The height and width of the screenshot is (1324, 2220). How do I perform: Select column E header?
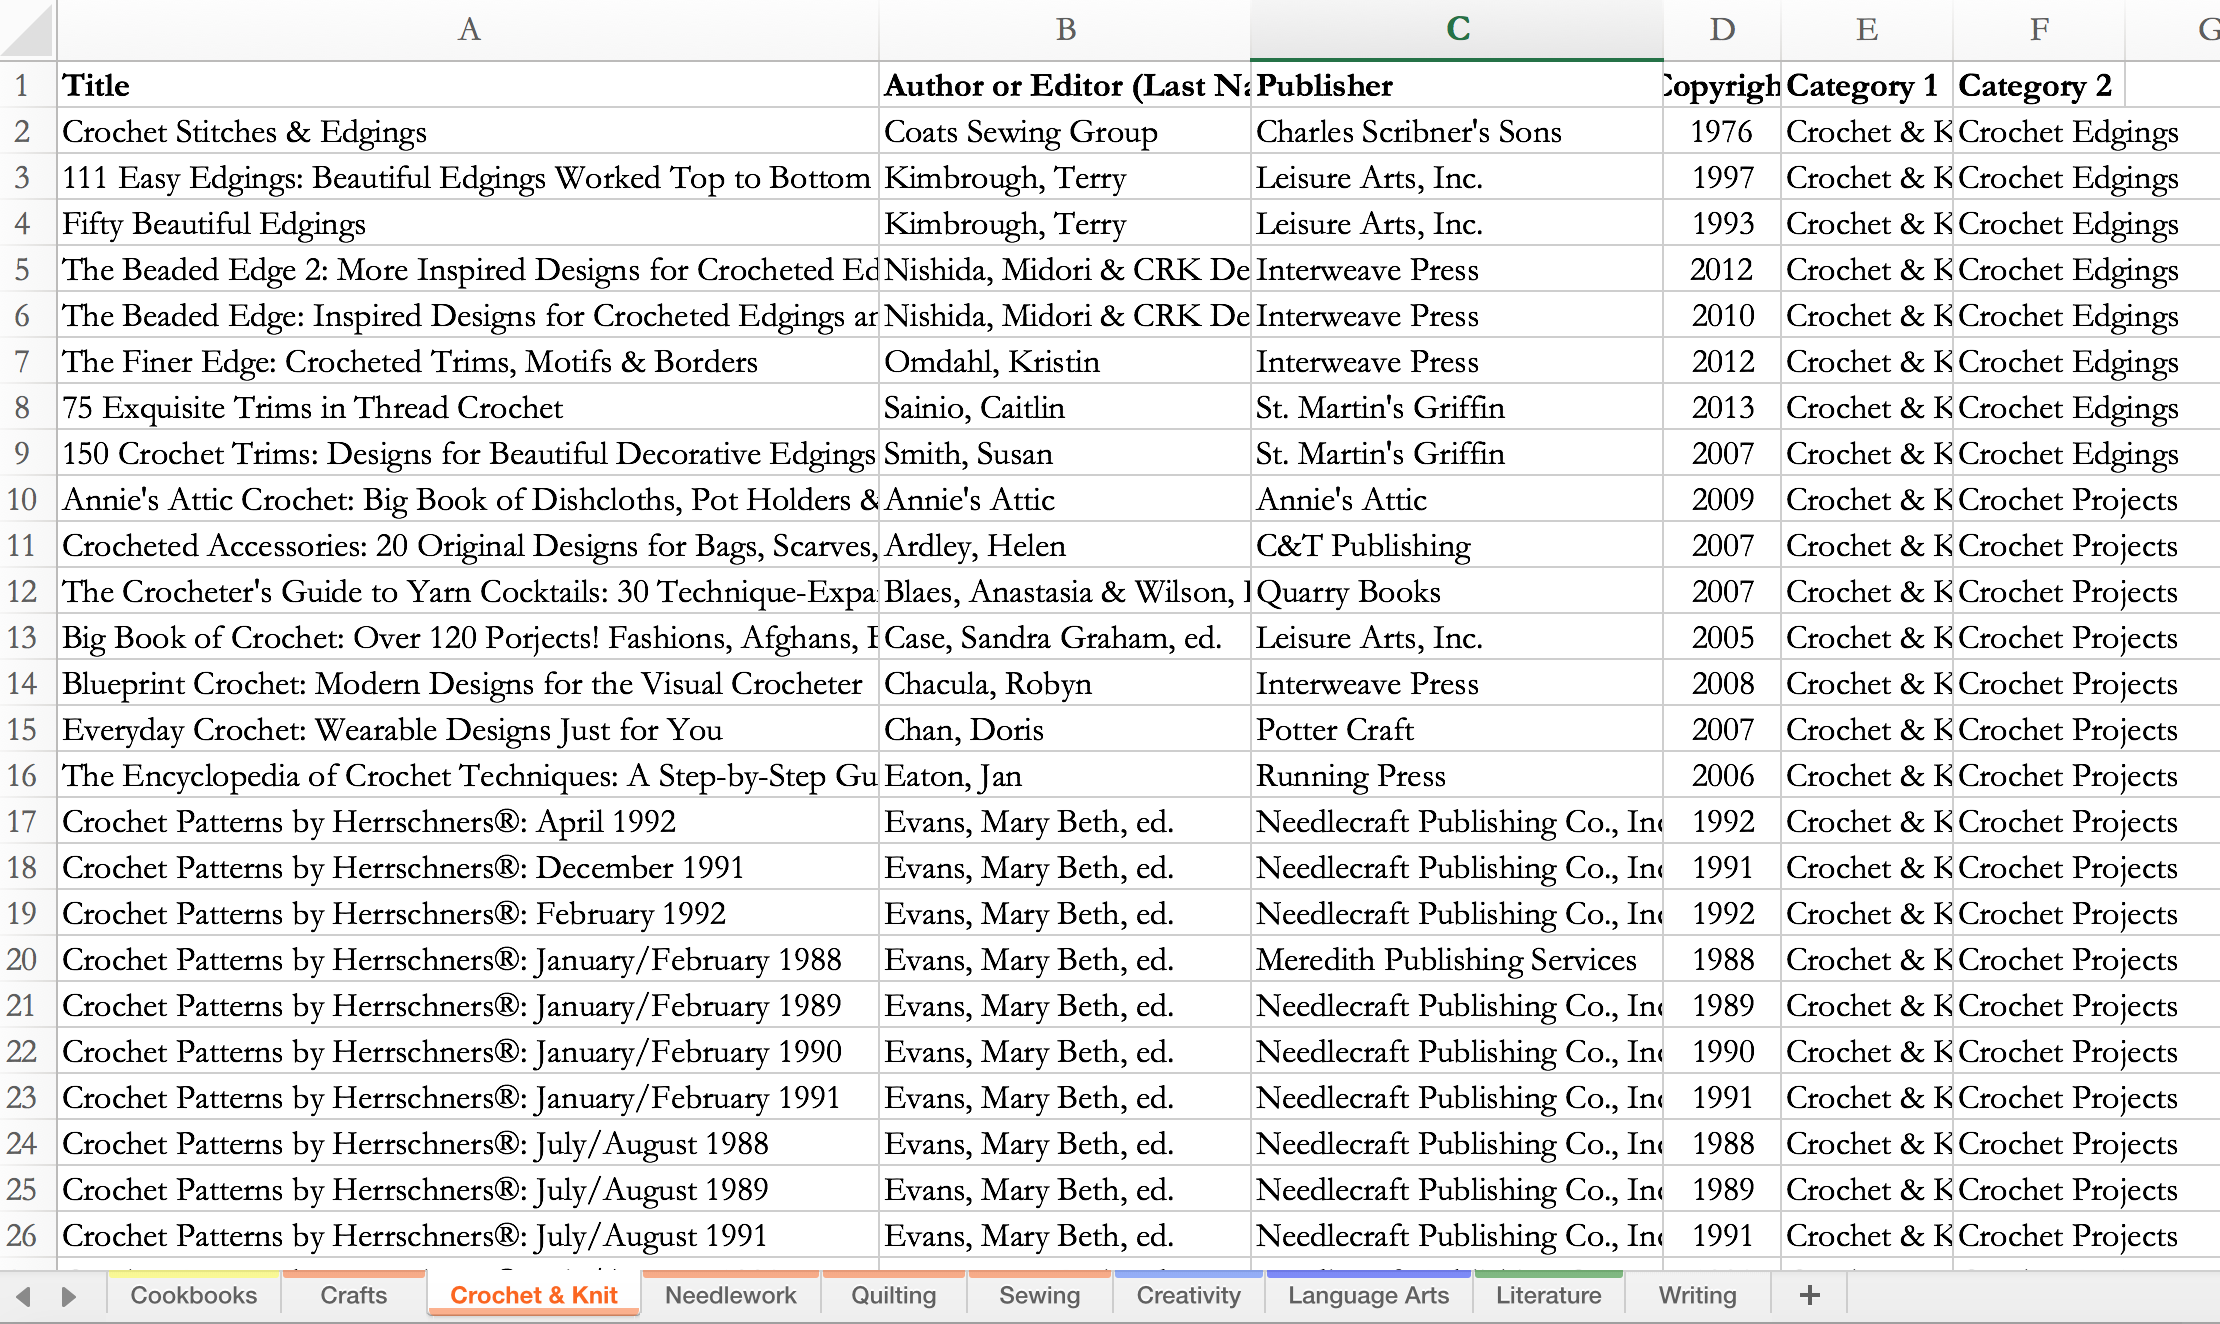pos(1866,30)
